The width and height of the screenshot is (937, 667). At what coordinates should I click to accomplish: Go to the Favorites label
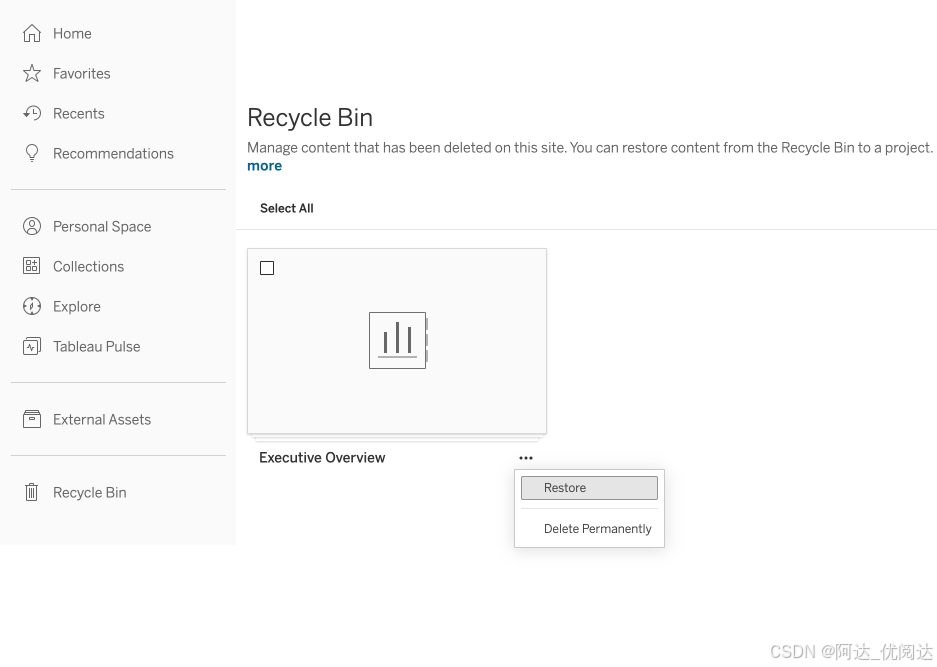(x=82, y=74)
